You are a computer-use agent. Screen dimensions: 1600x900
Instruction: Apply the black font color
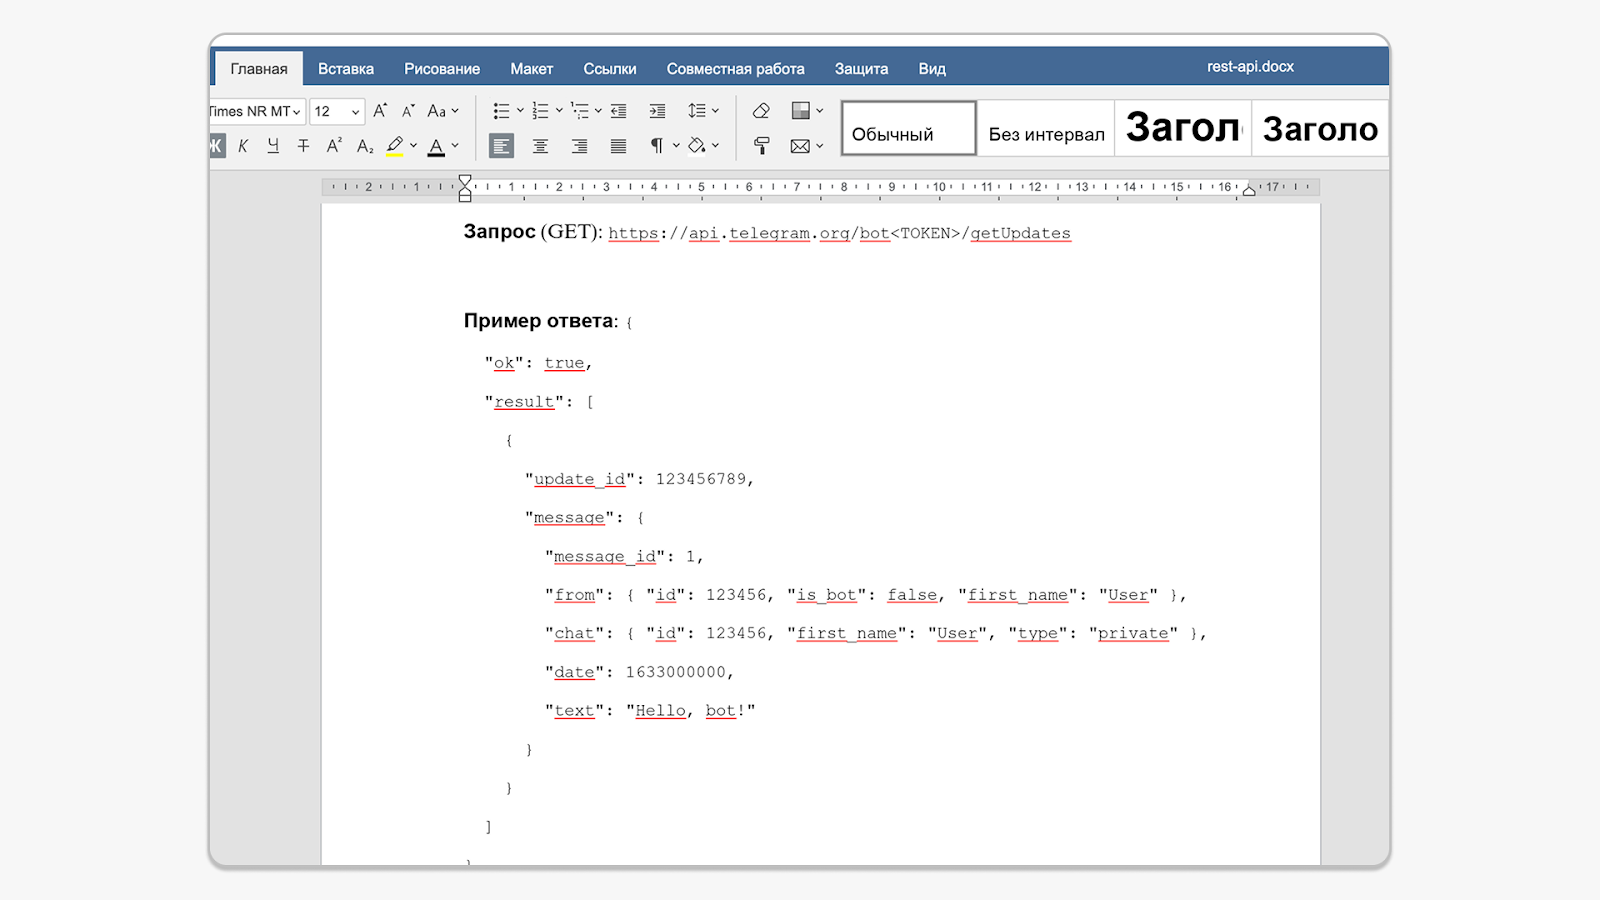(436, 146)
